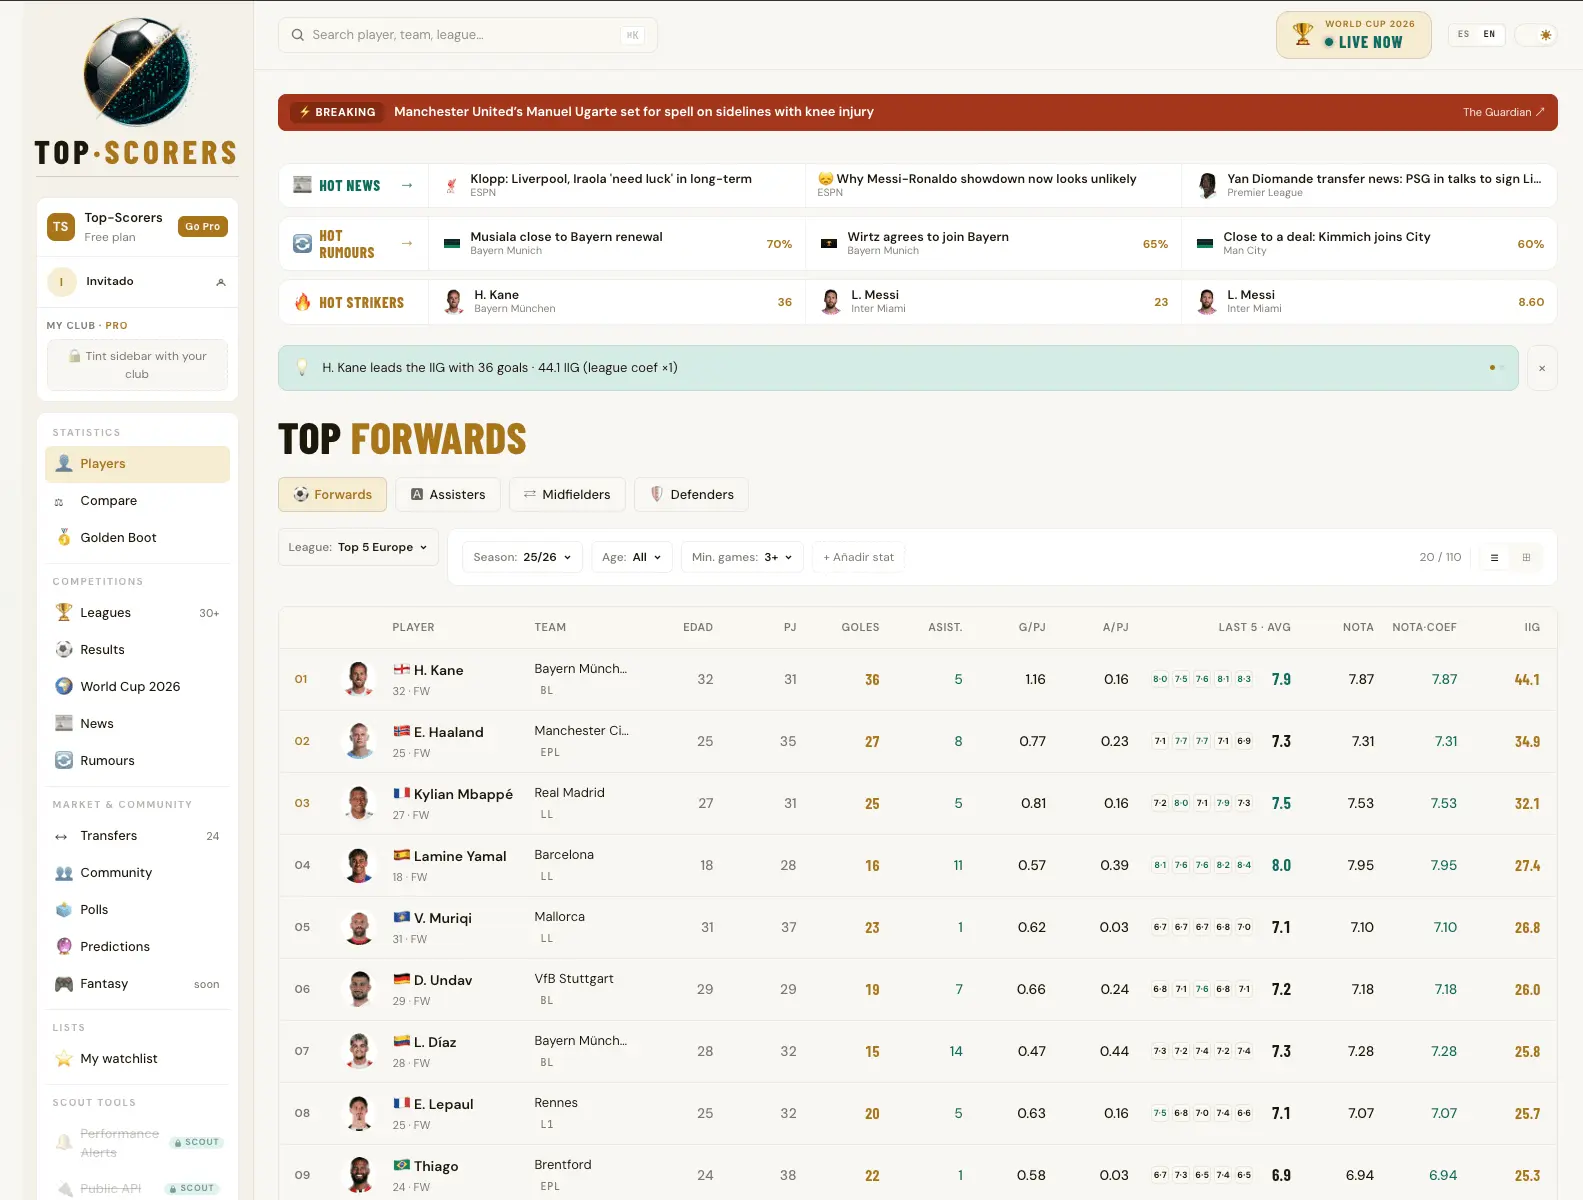Sort by NOTA-COEF column header
This screenshot has height=1200, width=1583.
1424,628
